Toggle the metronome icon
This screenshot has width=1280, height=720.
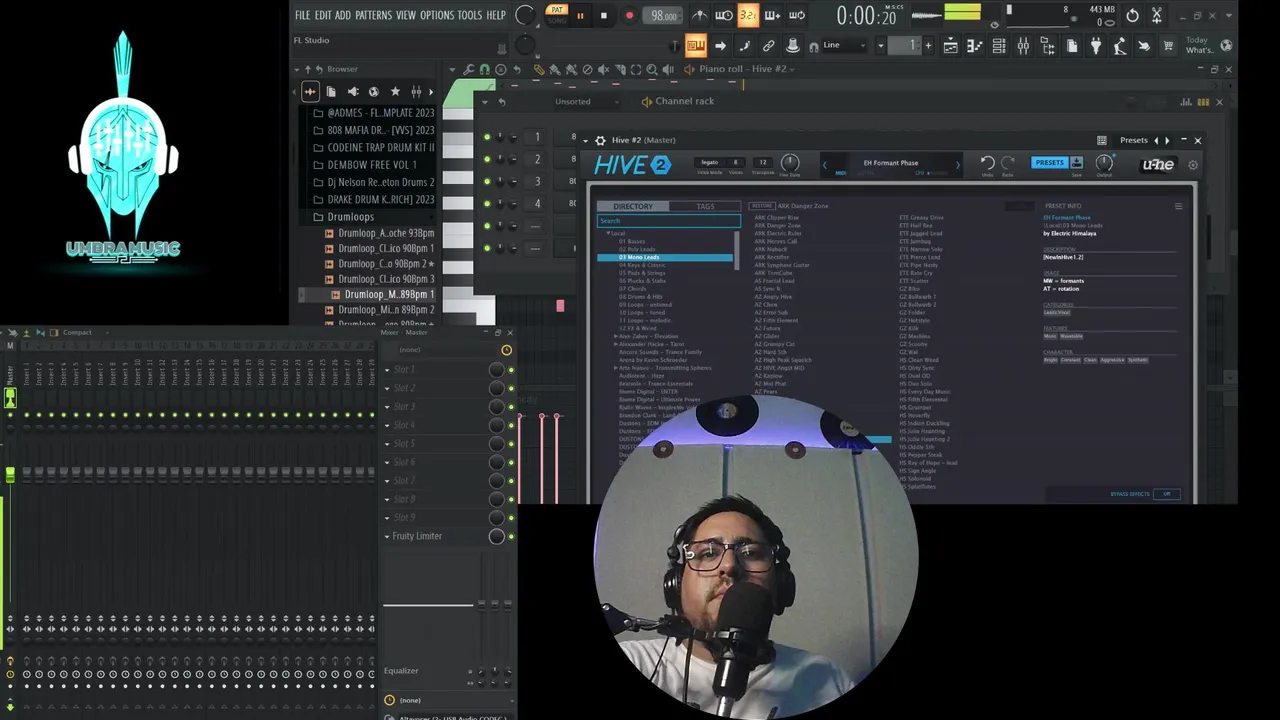(700, 15)
